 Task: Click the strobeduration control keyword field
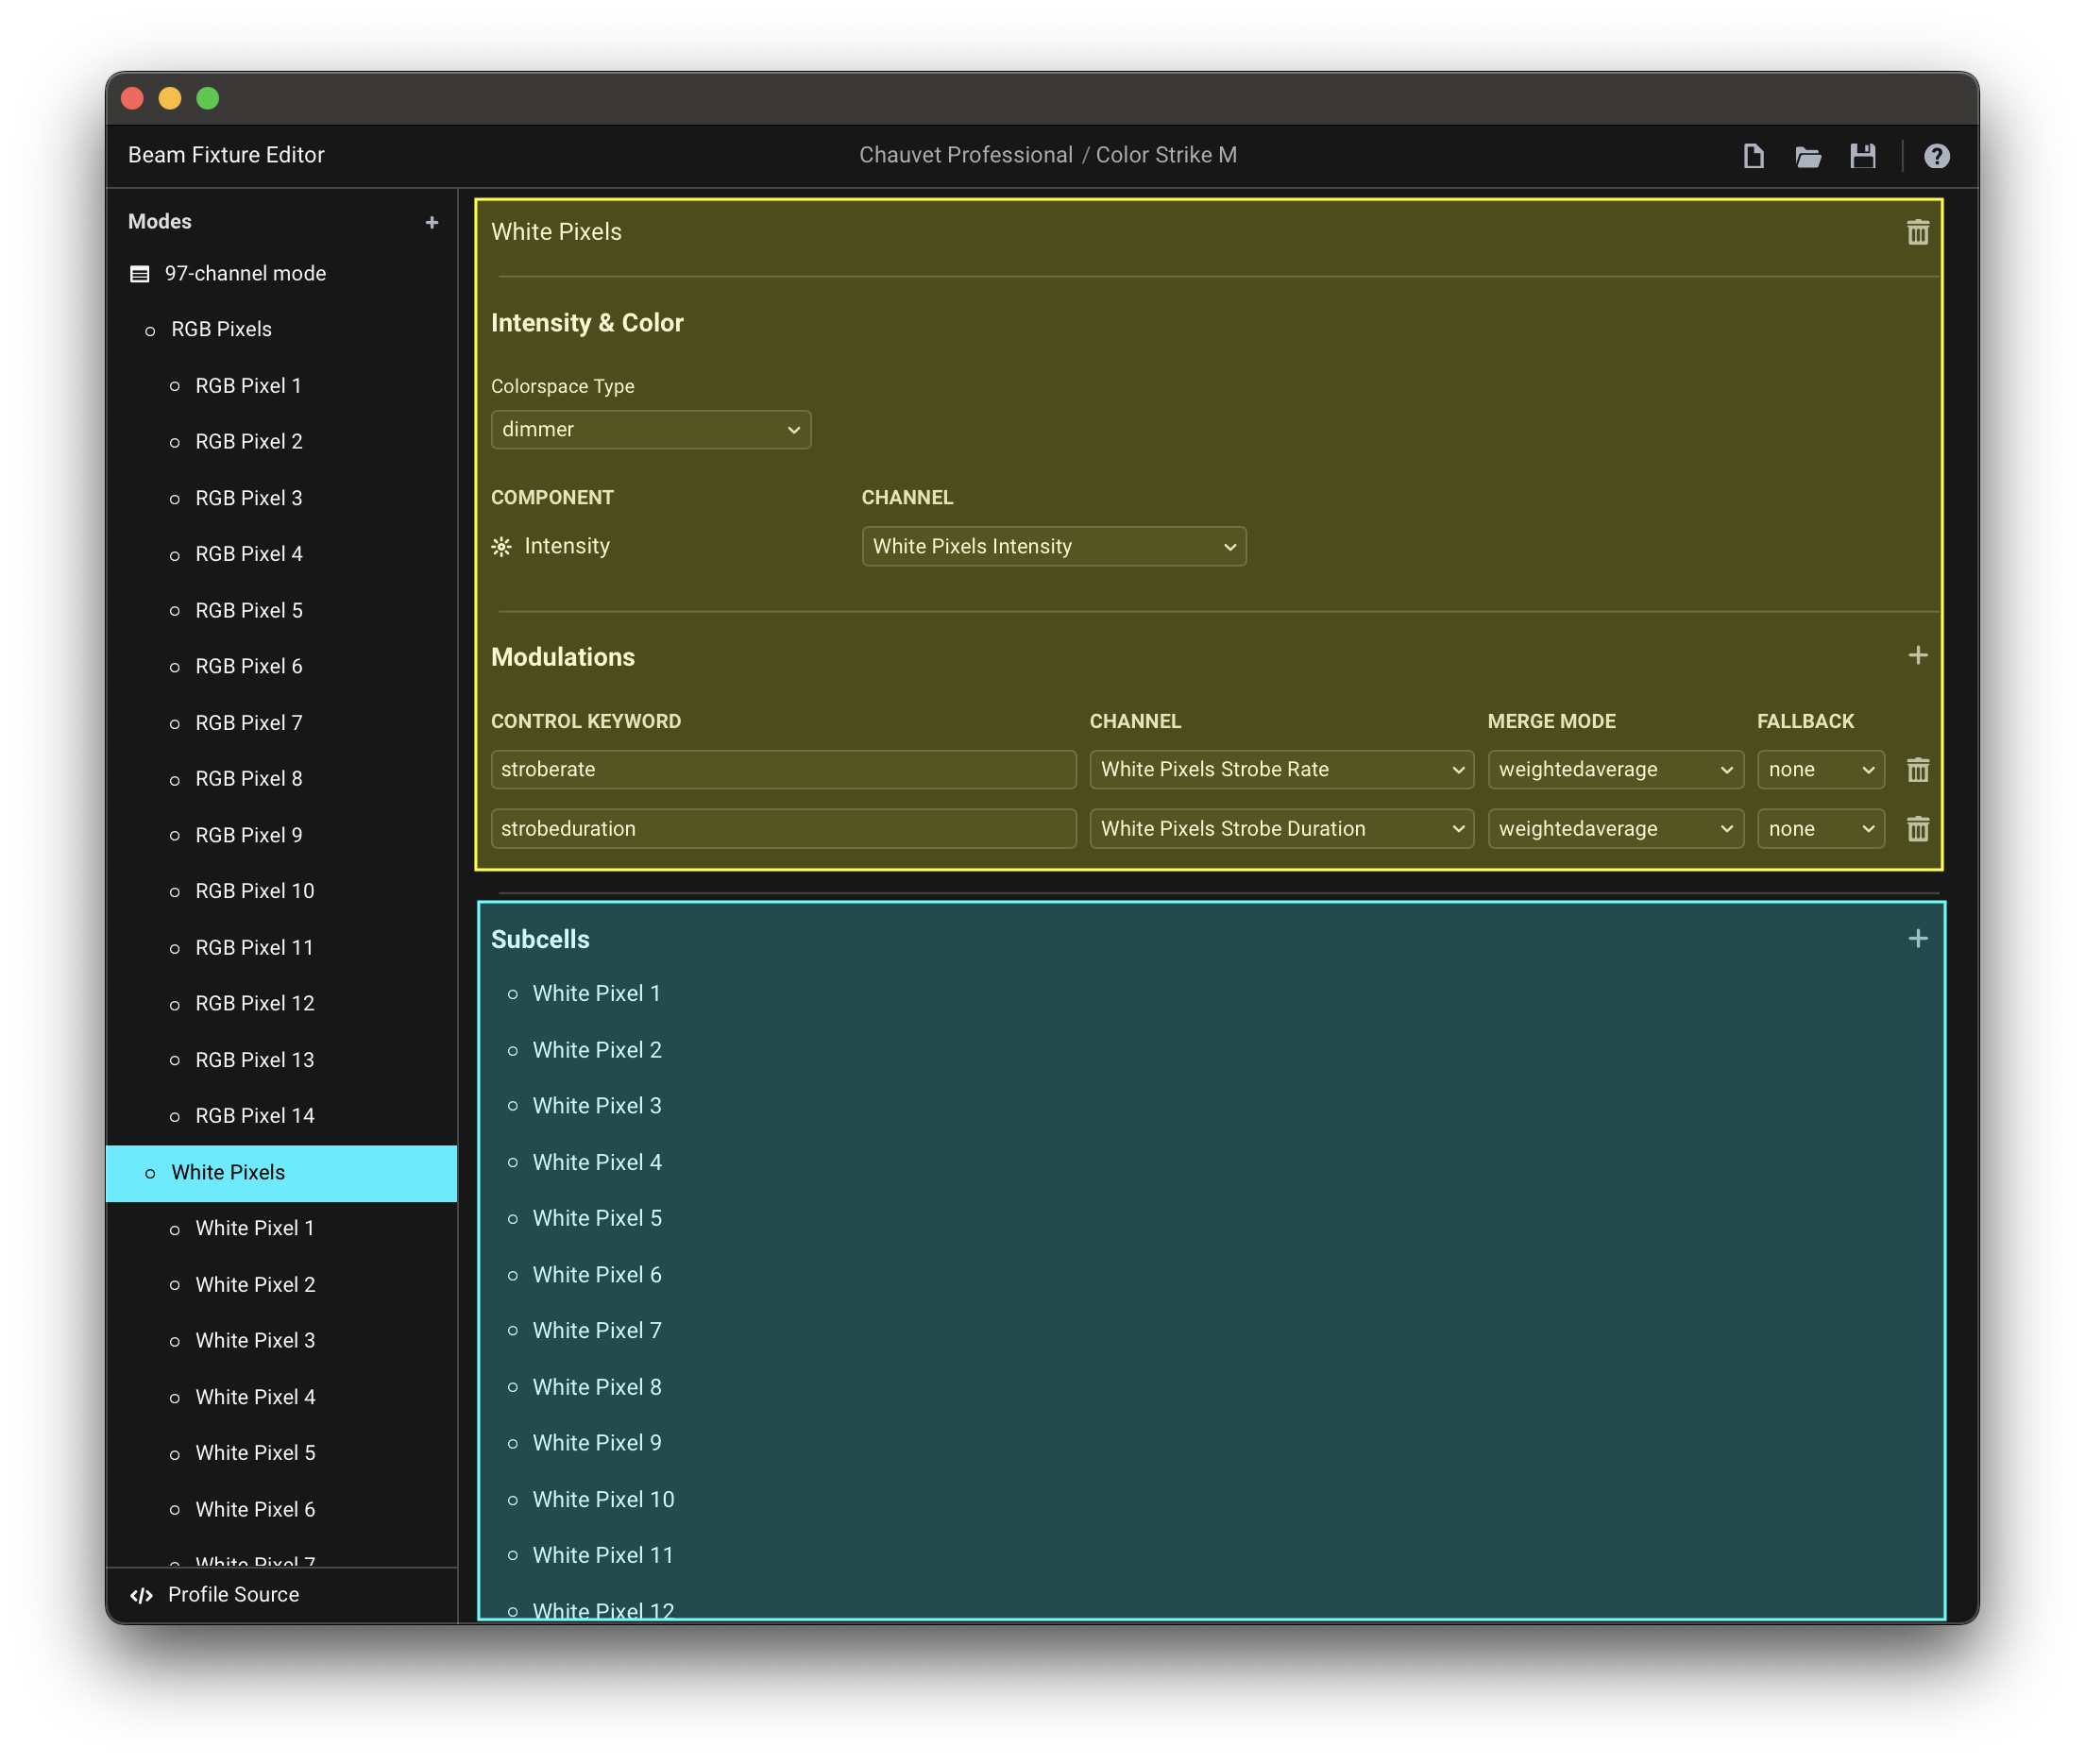pos(784,828)
